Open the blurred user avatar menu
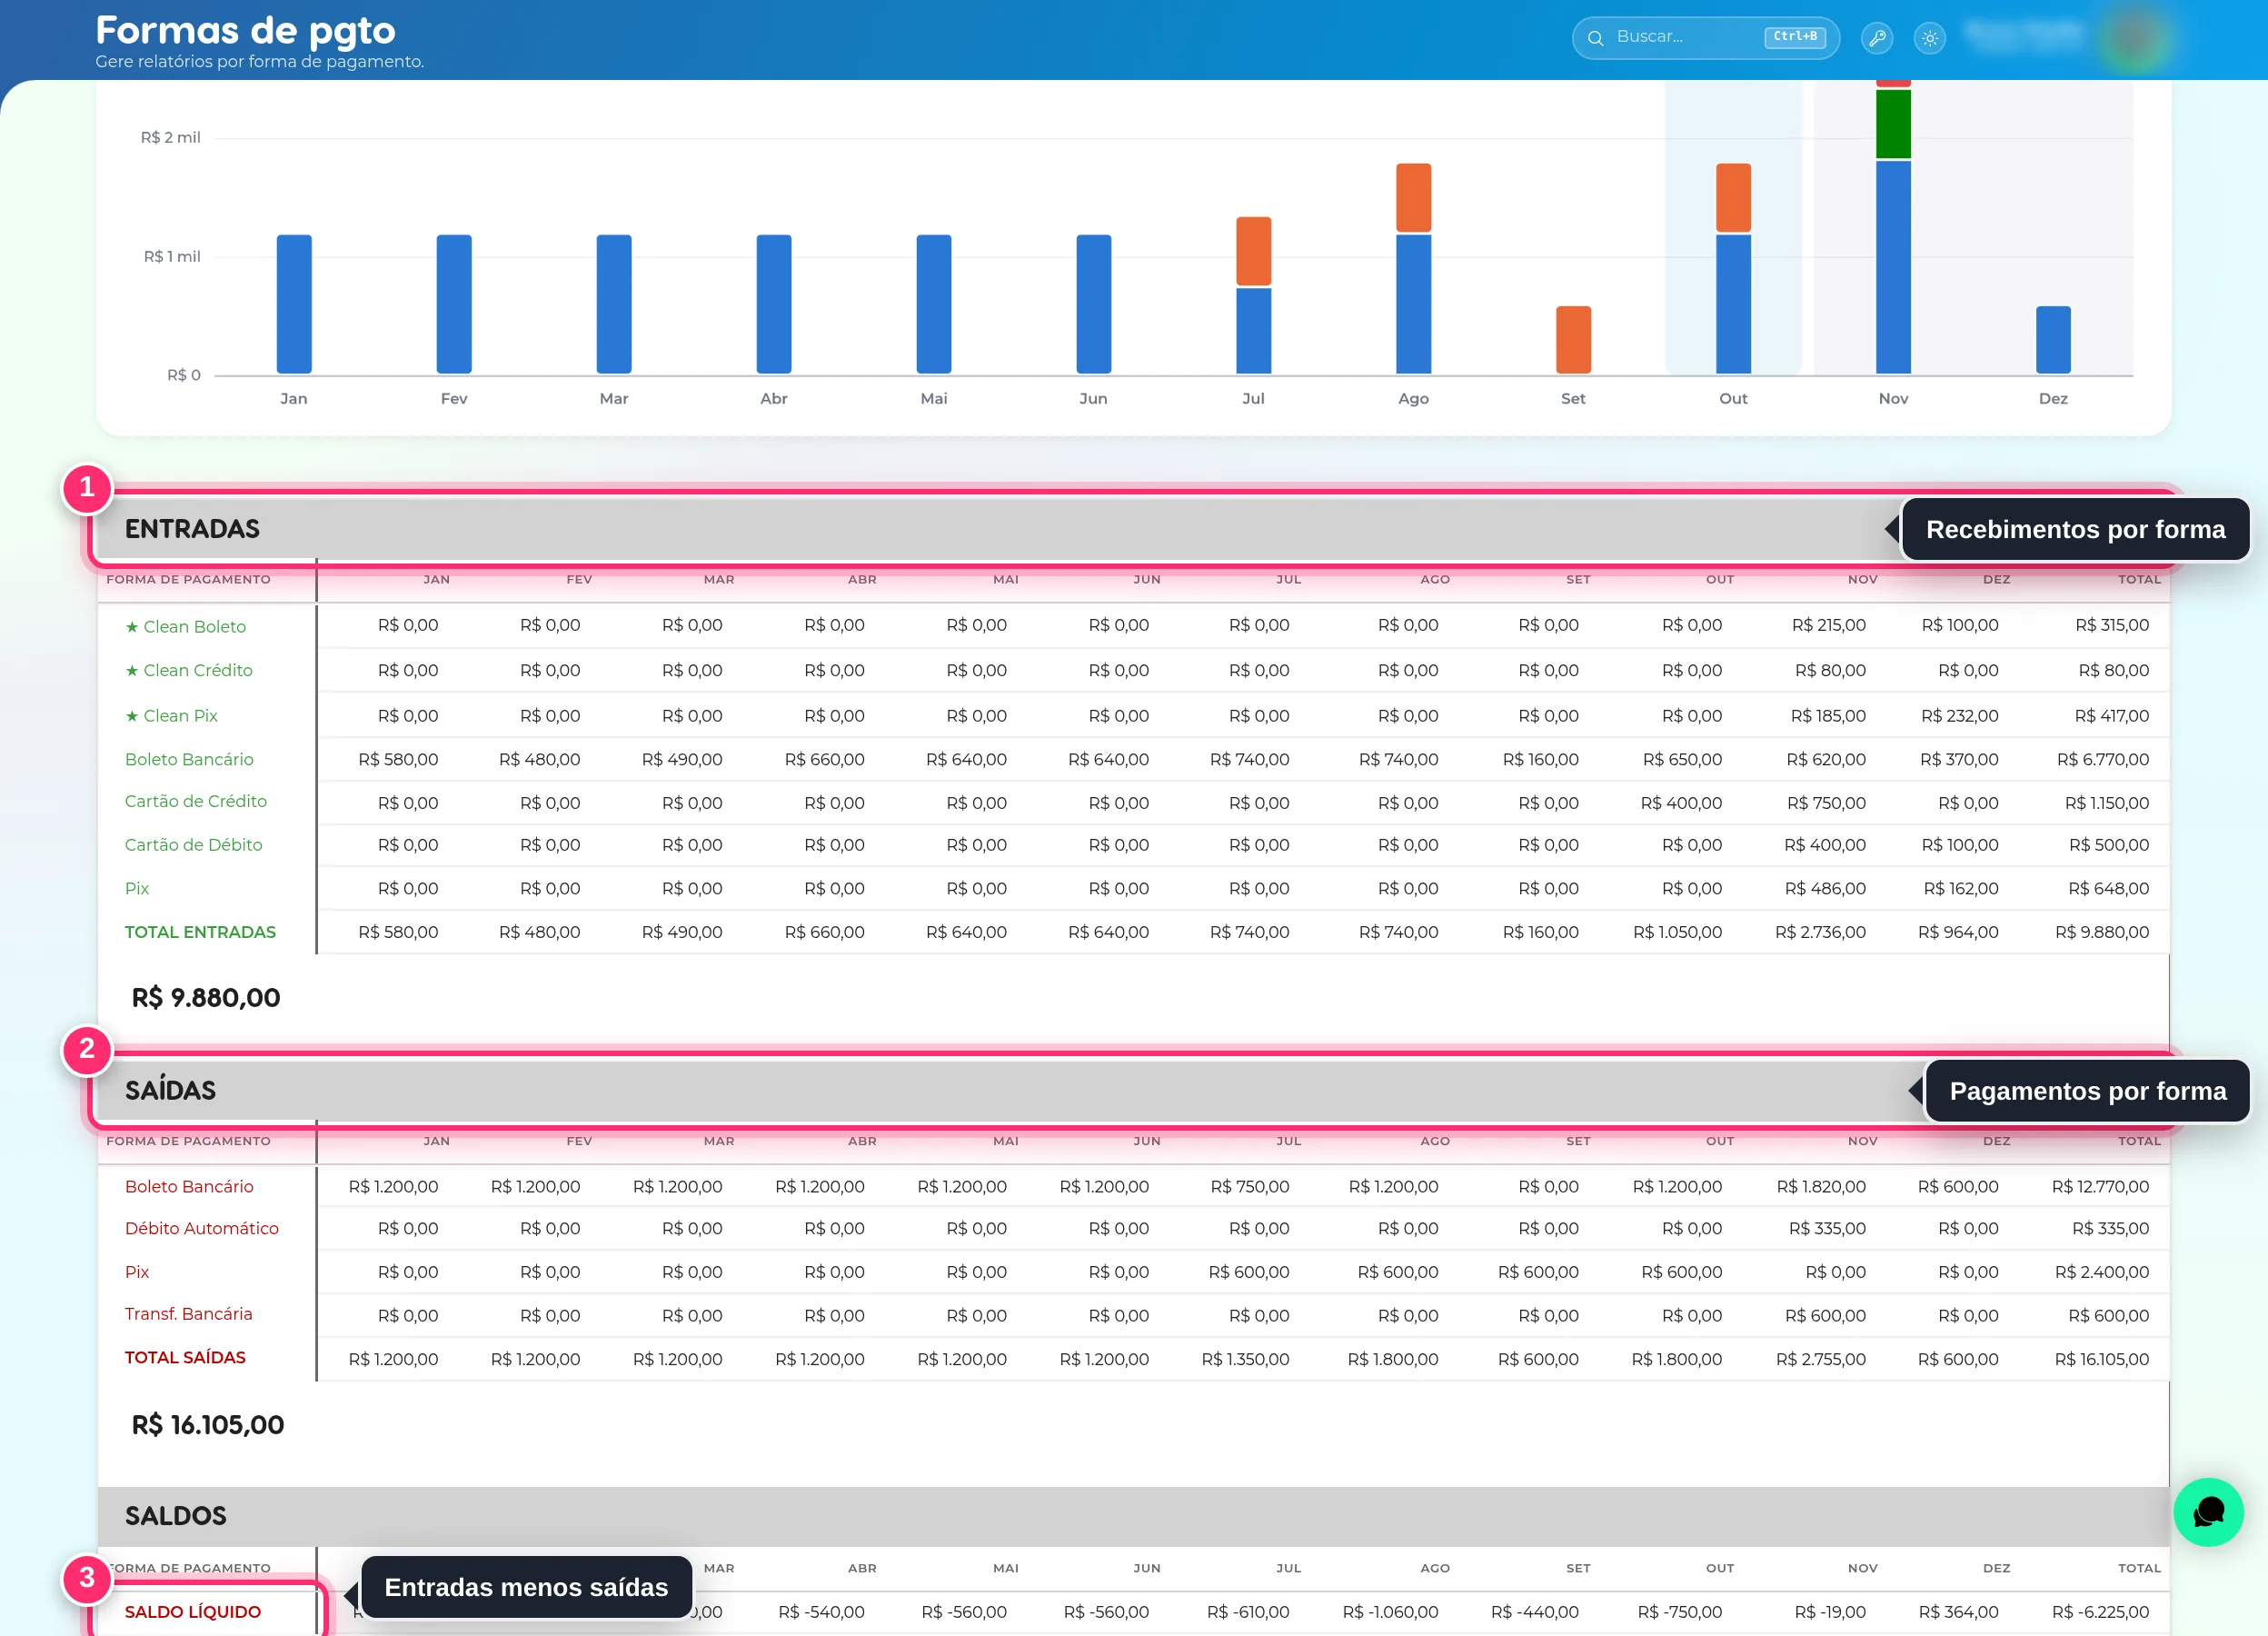The height and width of the screenshot is (1636, 2268). pos(2134,38)
